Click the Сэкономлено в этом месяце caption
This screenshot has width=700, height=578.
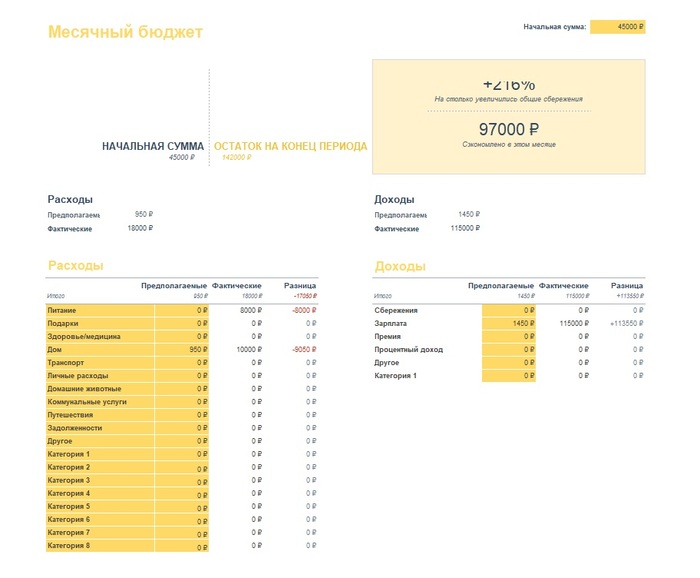(509, 145)
